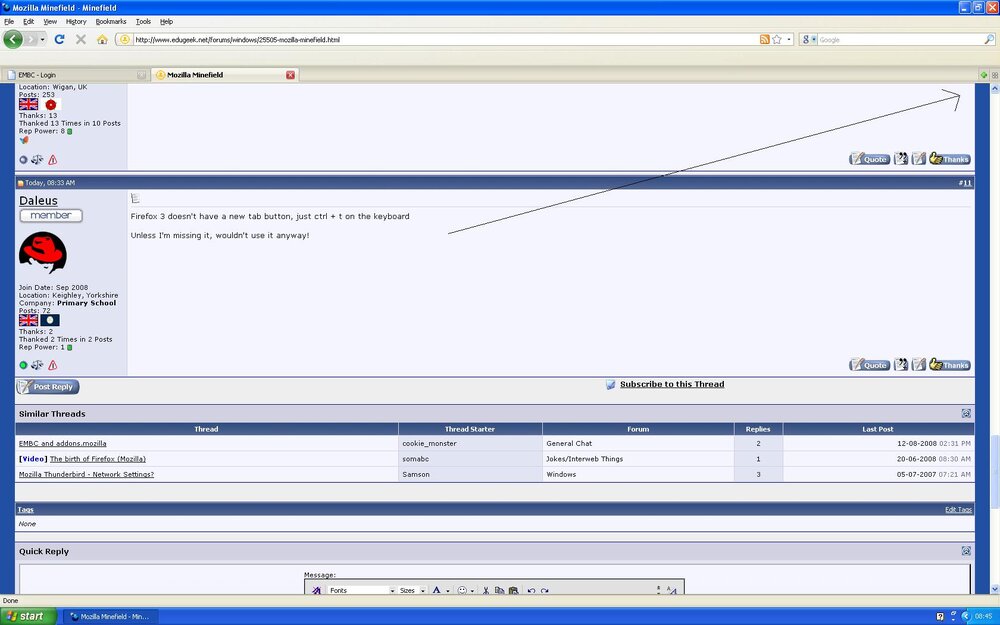Click the new tab green plus icon
Viewport: 1000px width, 625px height.
[984, 75]
